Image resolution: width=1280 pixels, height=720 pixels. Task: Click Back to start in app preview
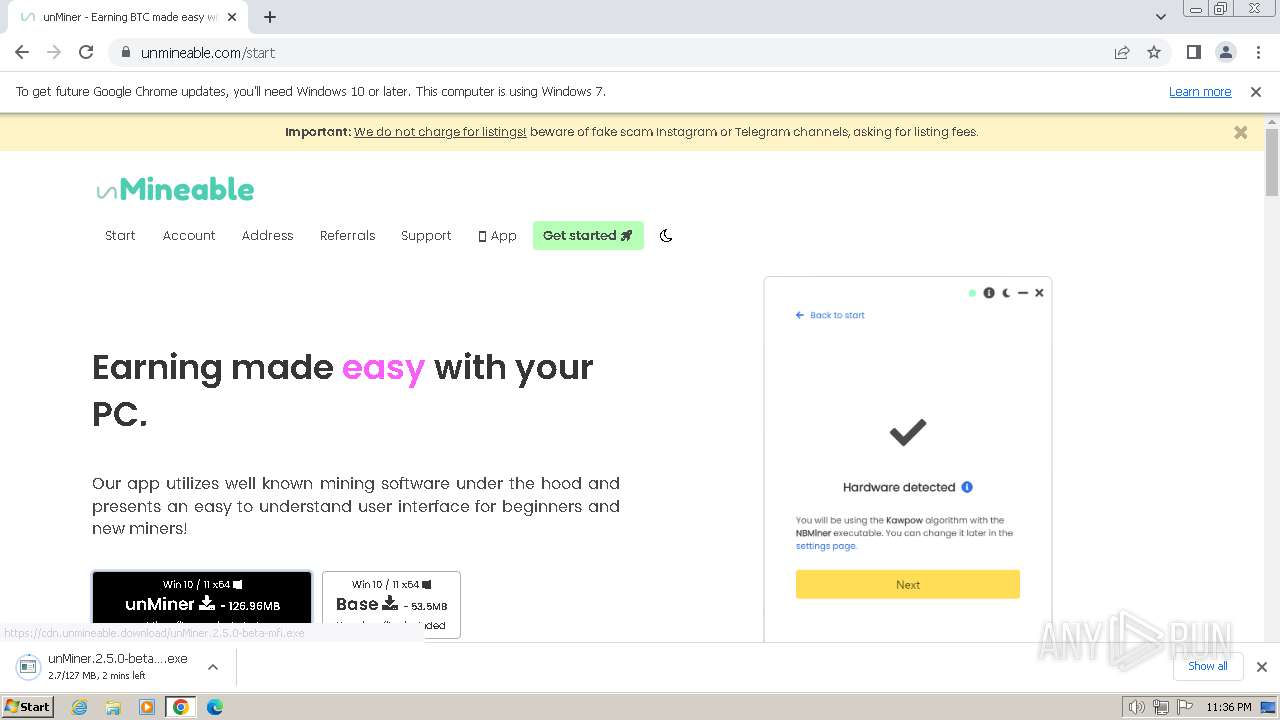(x=830, y=315)
